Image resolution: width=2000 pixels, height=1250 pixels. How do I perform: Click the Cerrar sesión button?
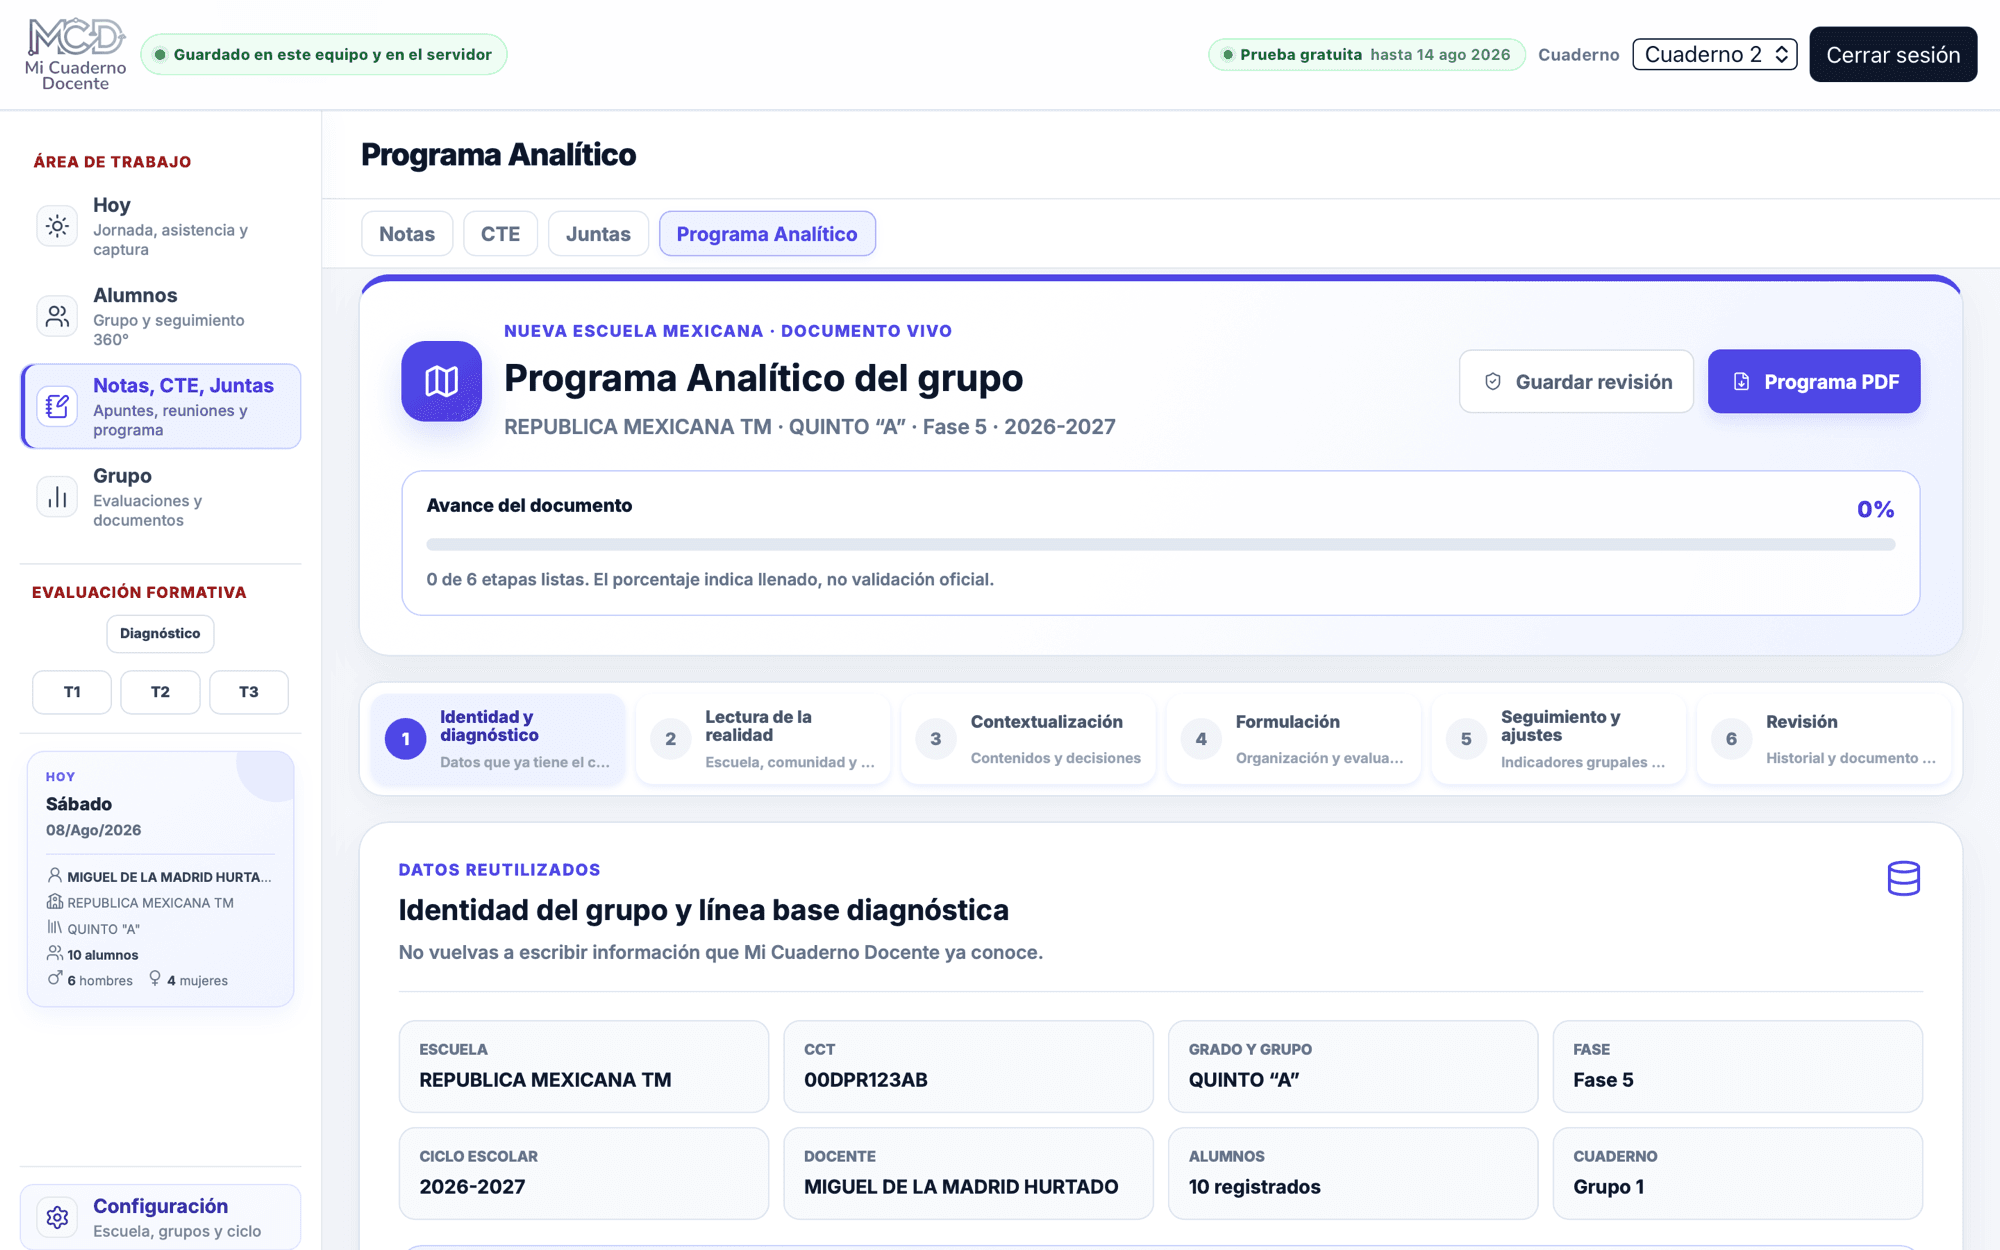pyautogui.click(x=1893, y=54)
